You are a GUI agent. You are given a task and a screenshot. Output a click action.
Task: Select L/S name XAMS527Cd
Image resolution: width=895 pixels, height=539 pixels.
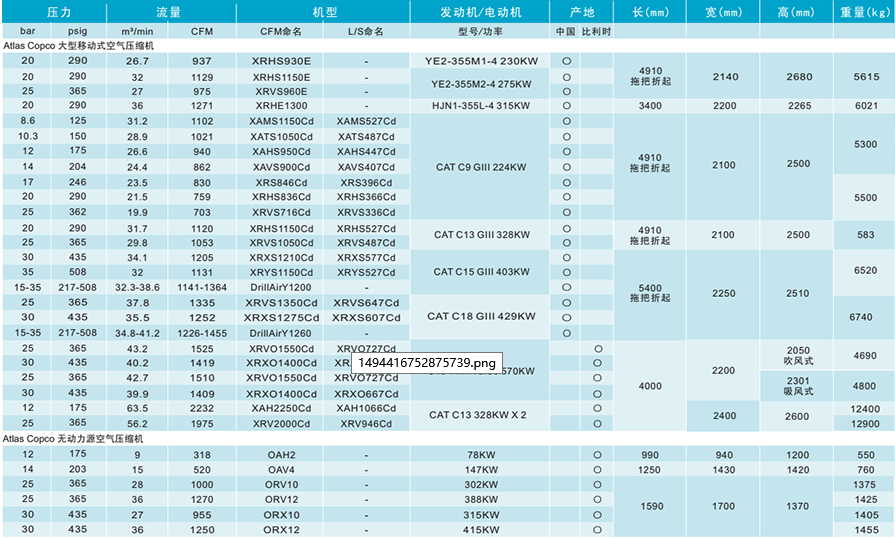point(366,121)
